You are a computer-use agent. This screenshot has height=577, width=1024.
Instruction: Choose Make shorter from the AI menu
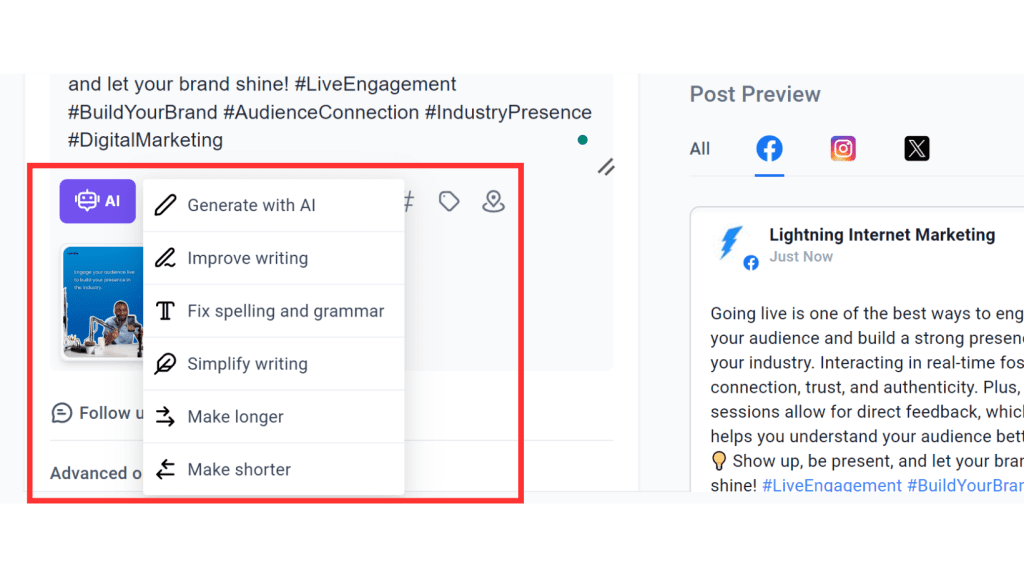pos(240,469)
